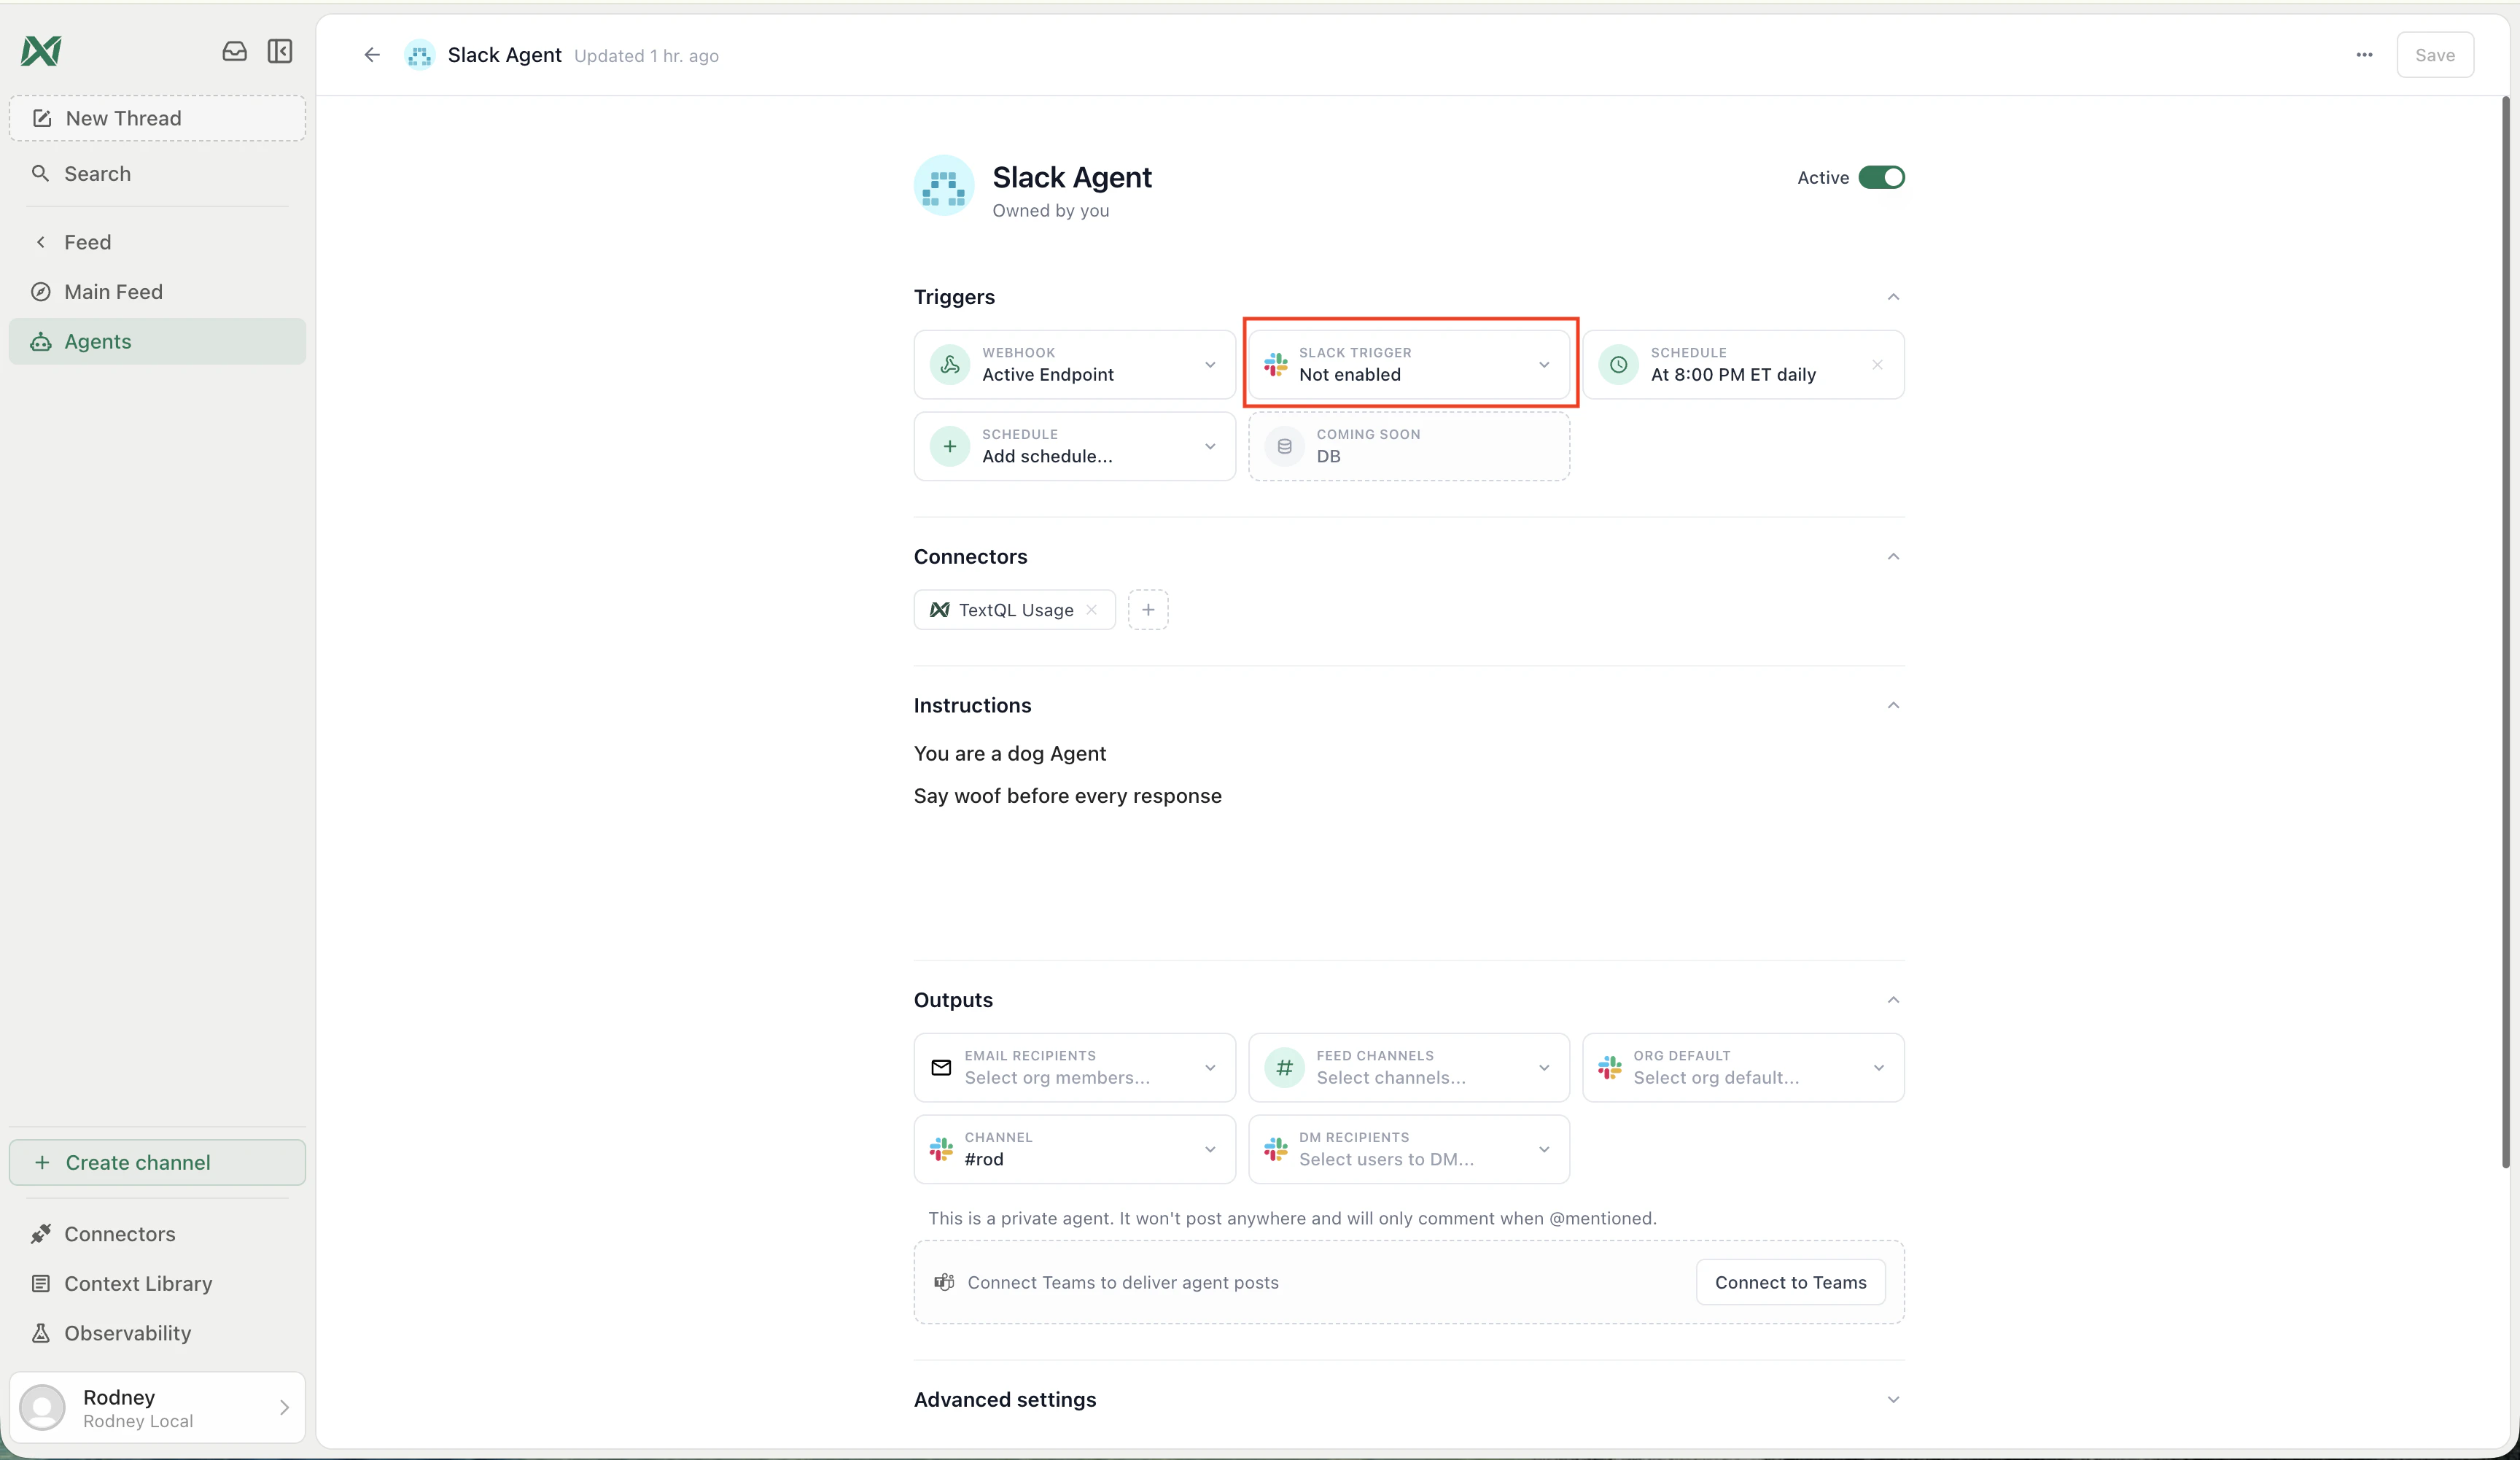Click the database icon on DB card

(x=1285, y=447)
